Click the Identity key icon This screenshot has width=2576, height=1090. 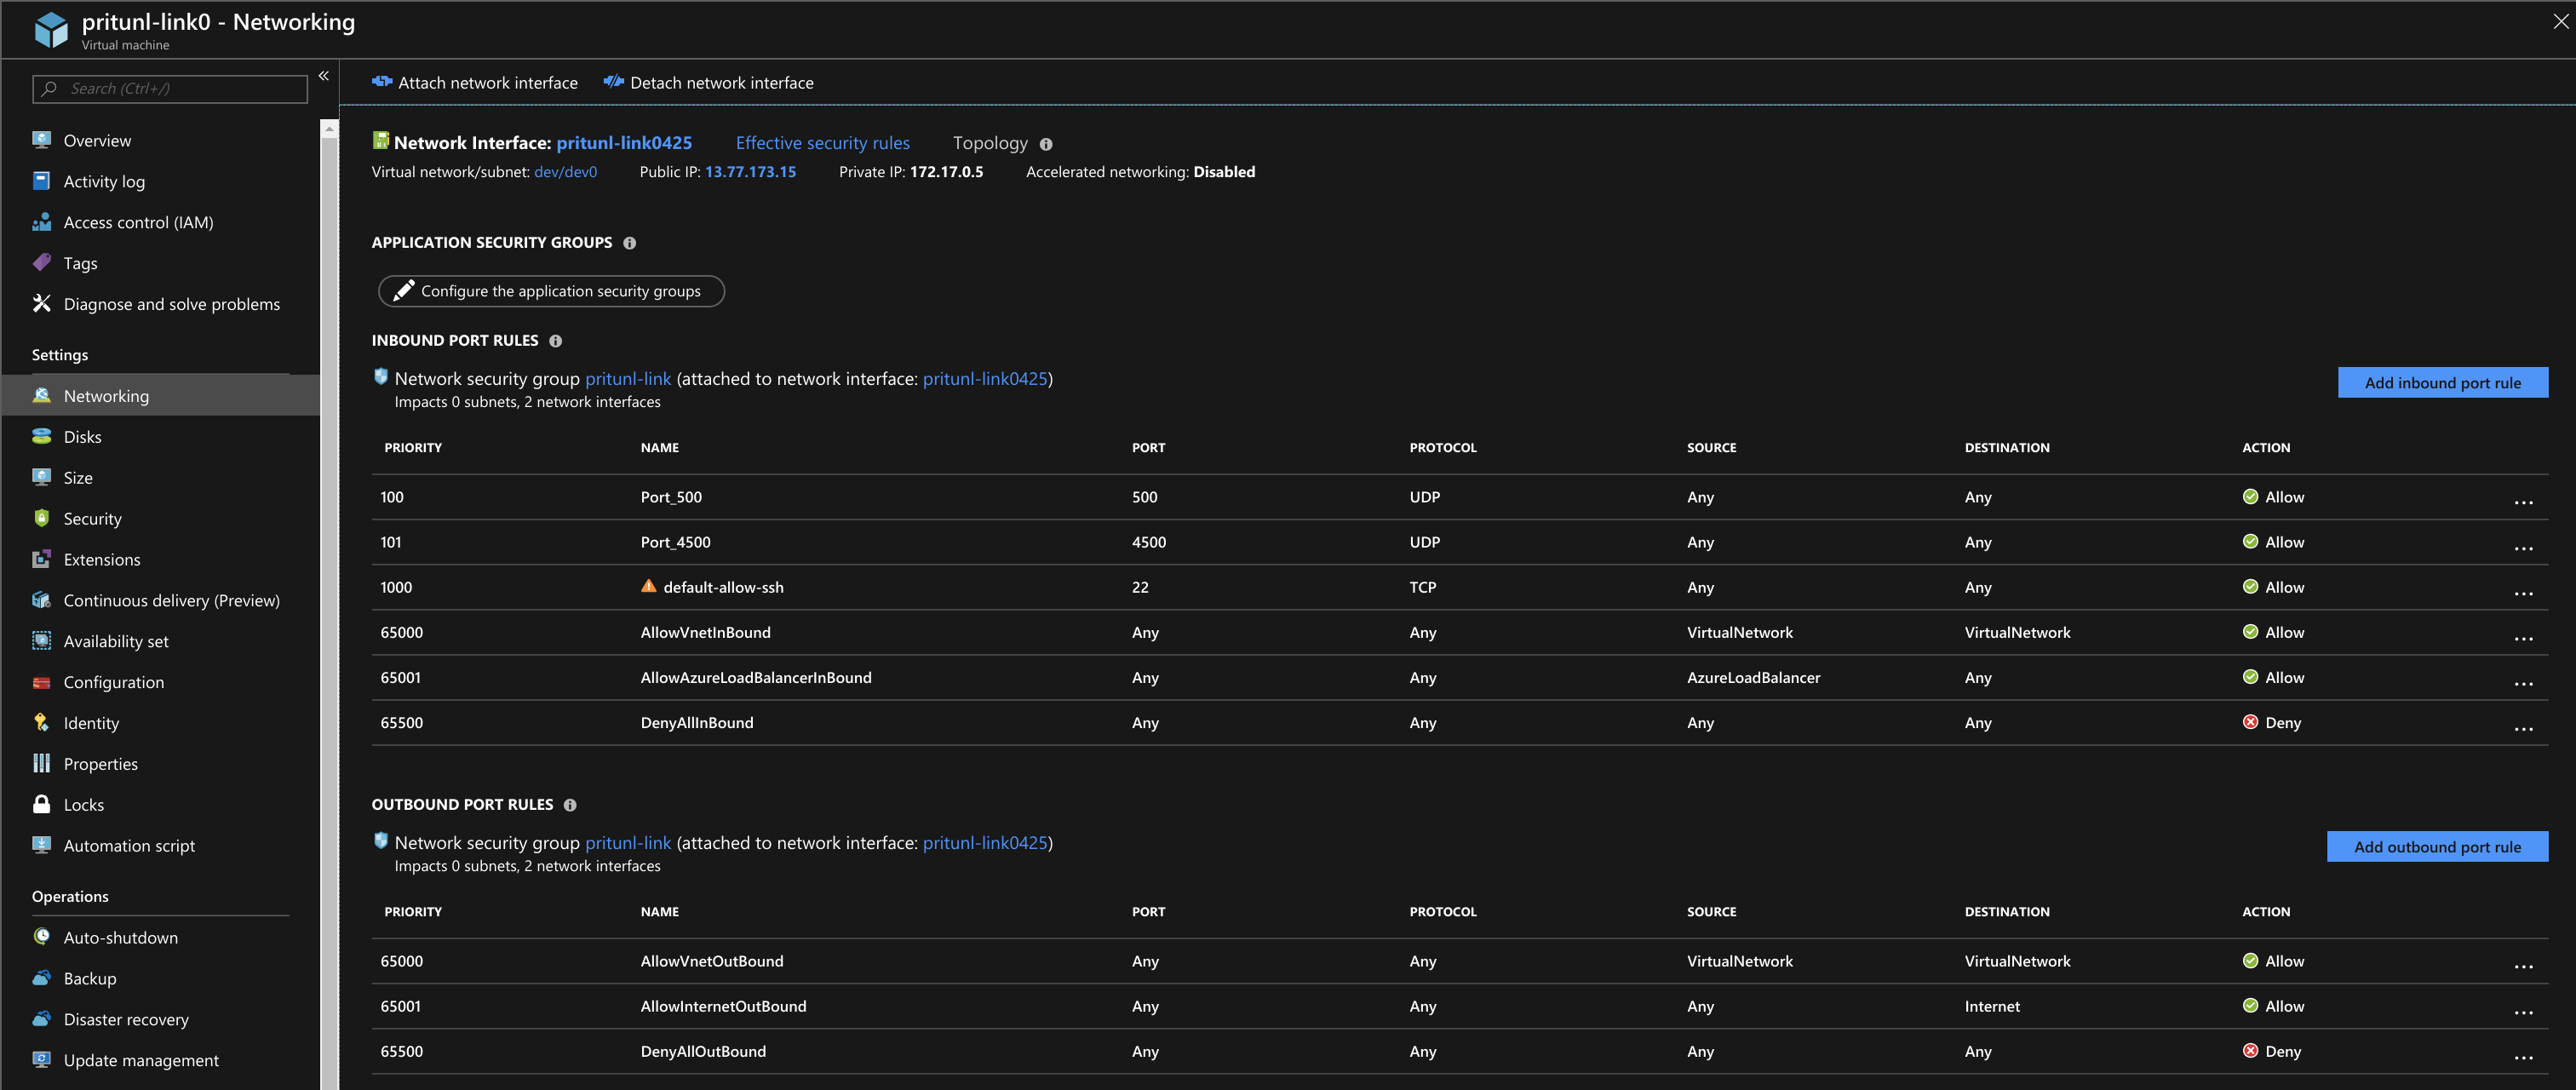41,723
